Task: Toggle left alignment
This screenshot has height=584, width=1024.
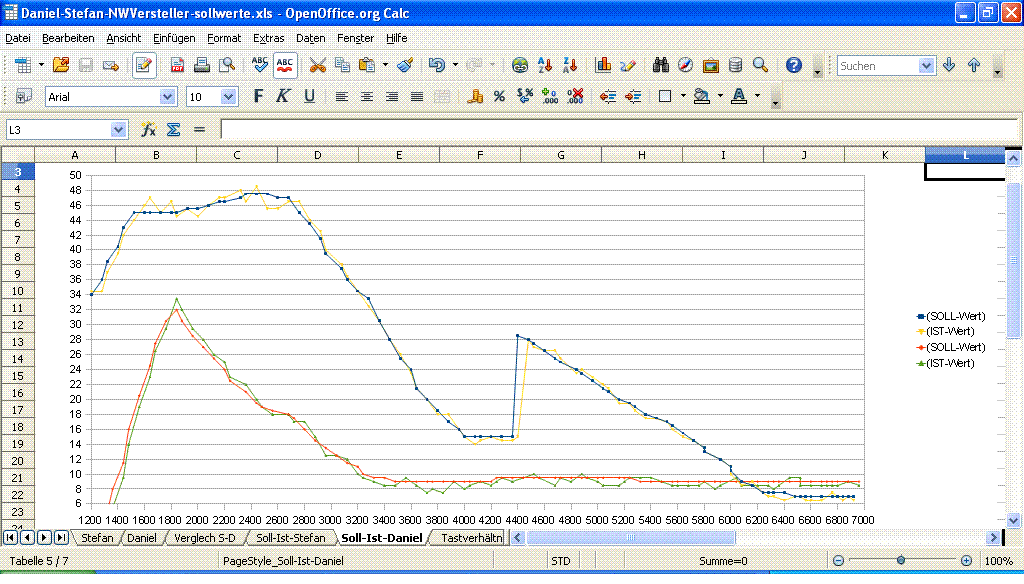Action: coord(342,97)
